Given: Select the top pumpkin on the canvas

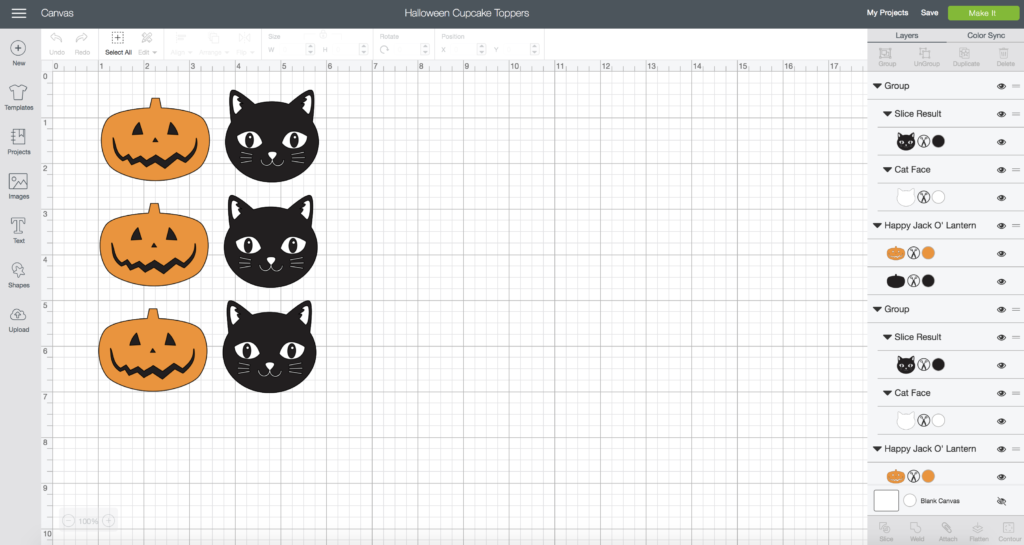Looking at the screenshot, I should 155,140.
